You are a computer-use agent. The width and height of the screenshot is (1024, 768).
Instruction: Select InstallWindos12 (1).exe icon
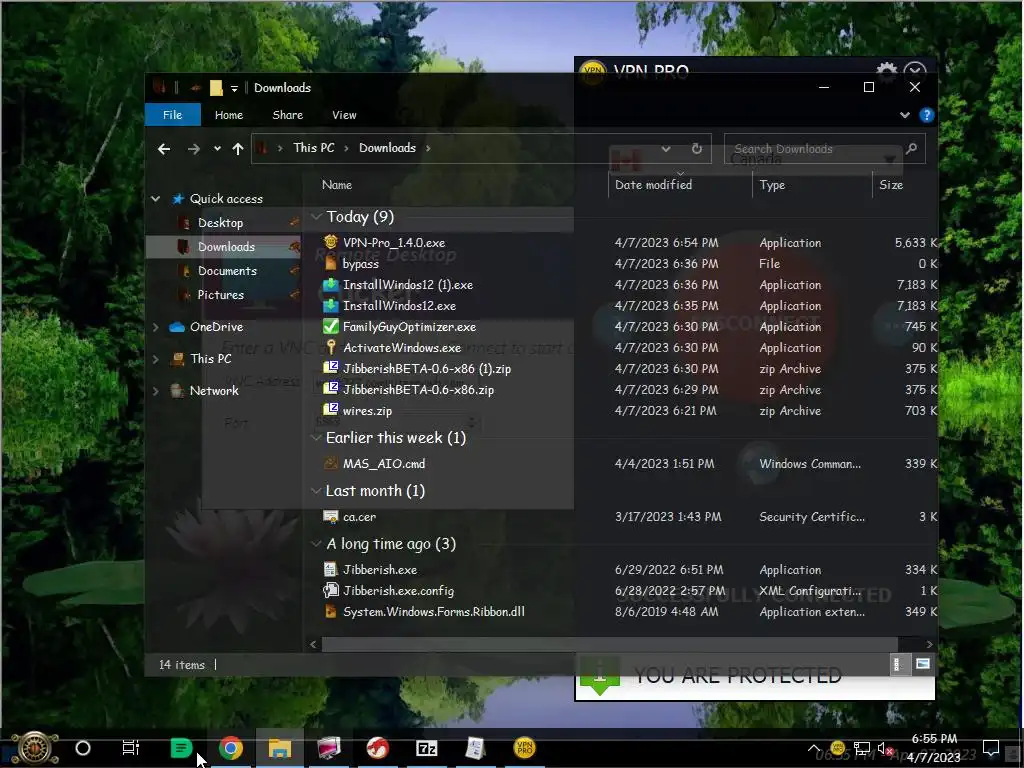(331, 284)
